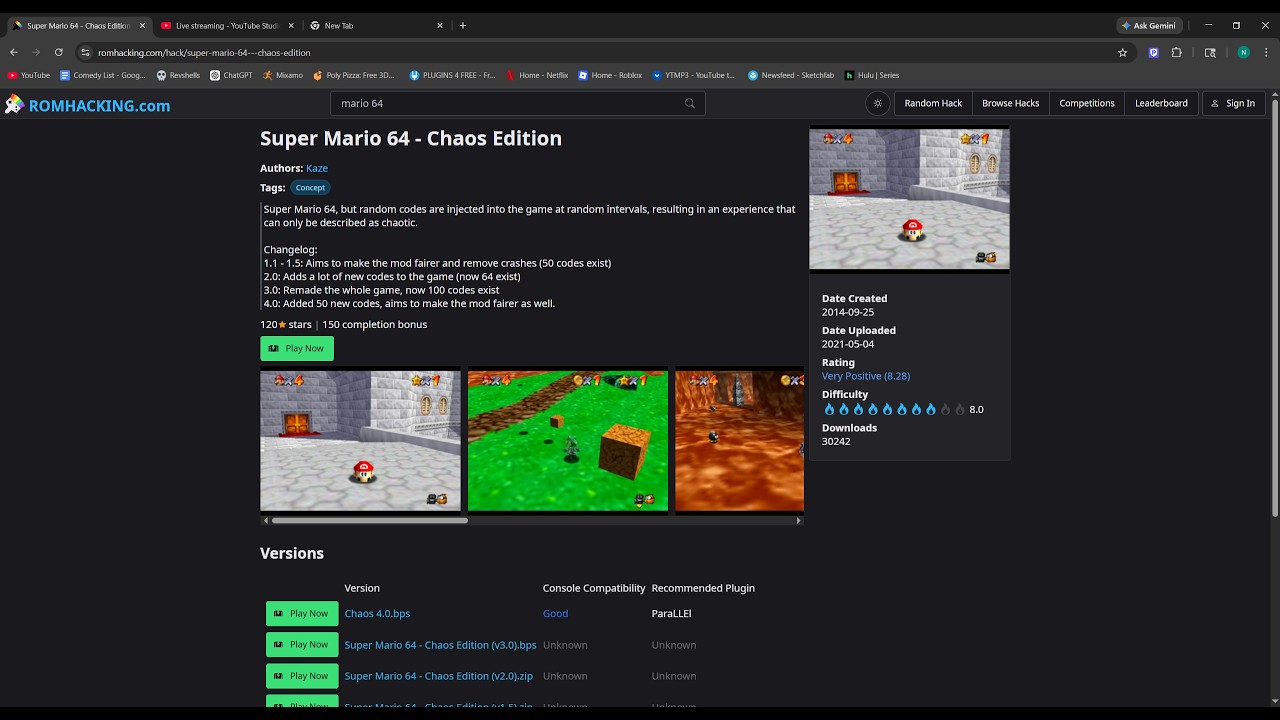Click the browser address bar URL

click(x=204, y=52)
